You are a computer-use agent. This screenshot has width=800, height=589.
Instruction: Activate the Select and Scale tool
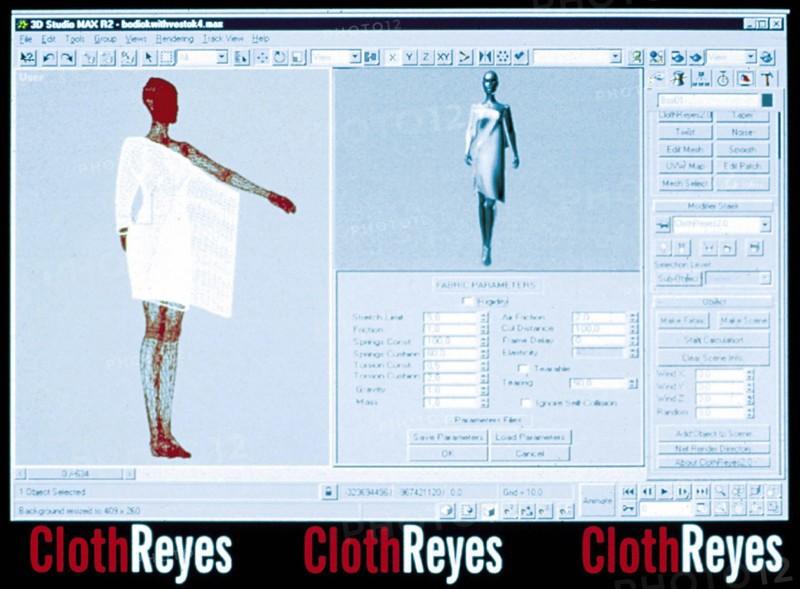point(298,58)
